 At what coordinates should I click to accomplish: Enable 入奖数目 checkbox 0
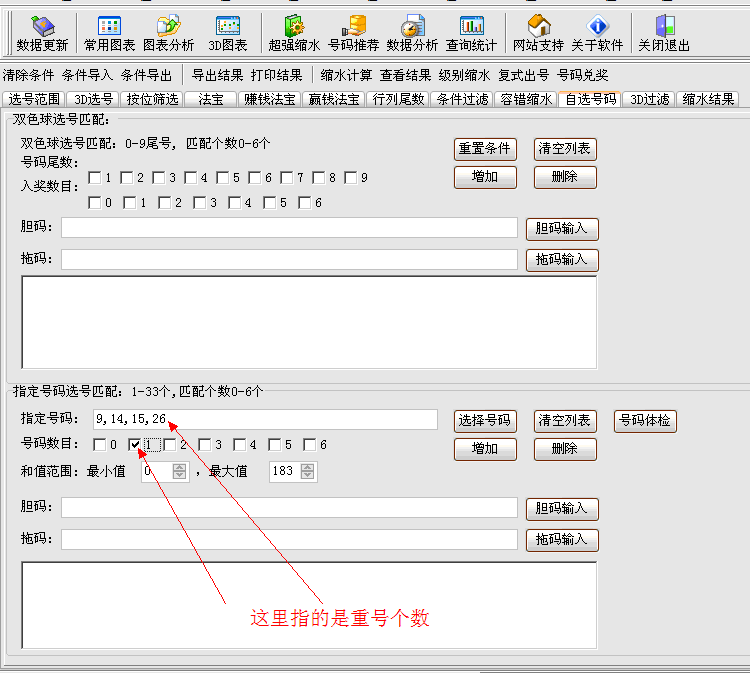94,203
